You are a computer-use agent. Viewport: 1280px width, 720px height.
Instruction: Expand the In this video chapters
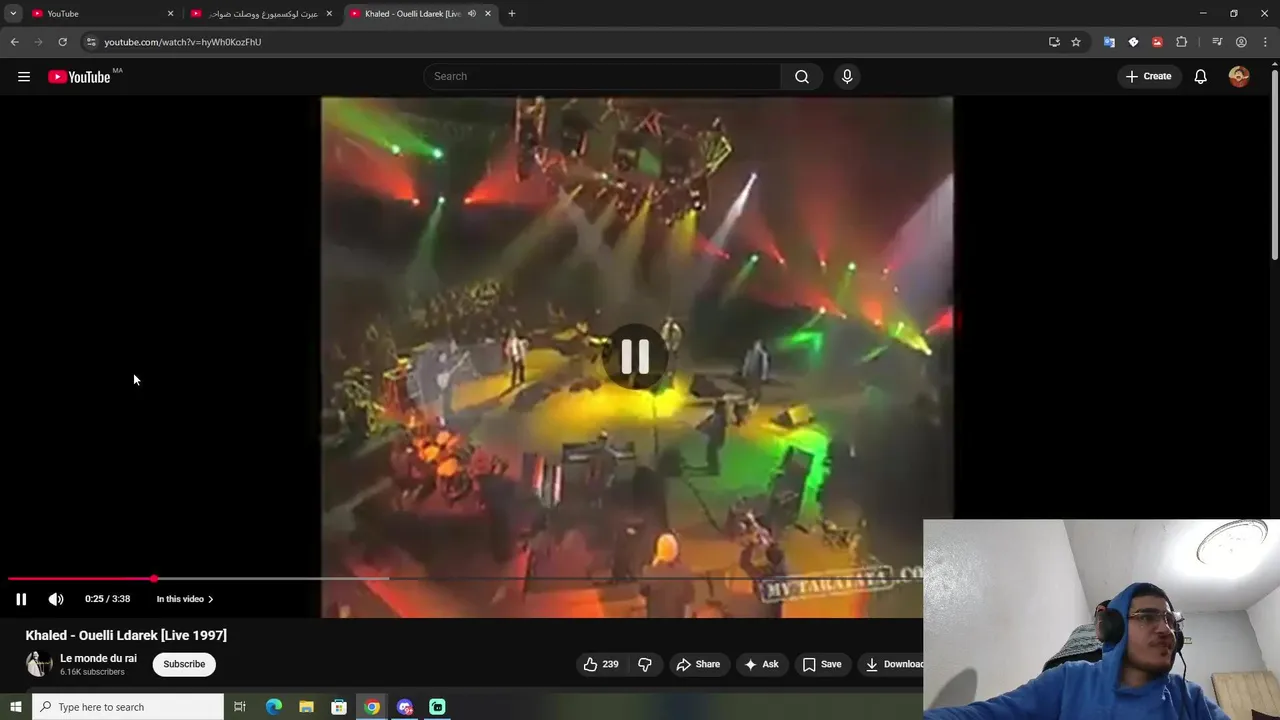pyautogui.click(x=185, y=599)
